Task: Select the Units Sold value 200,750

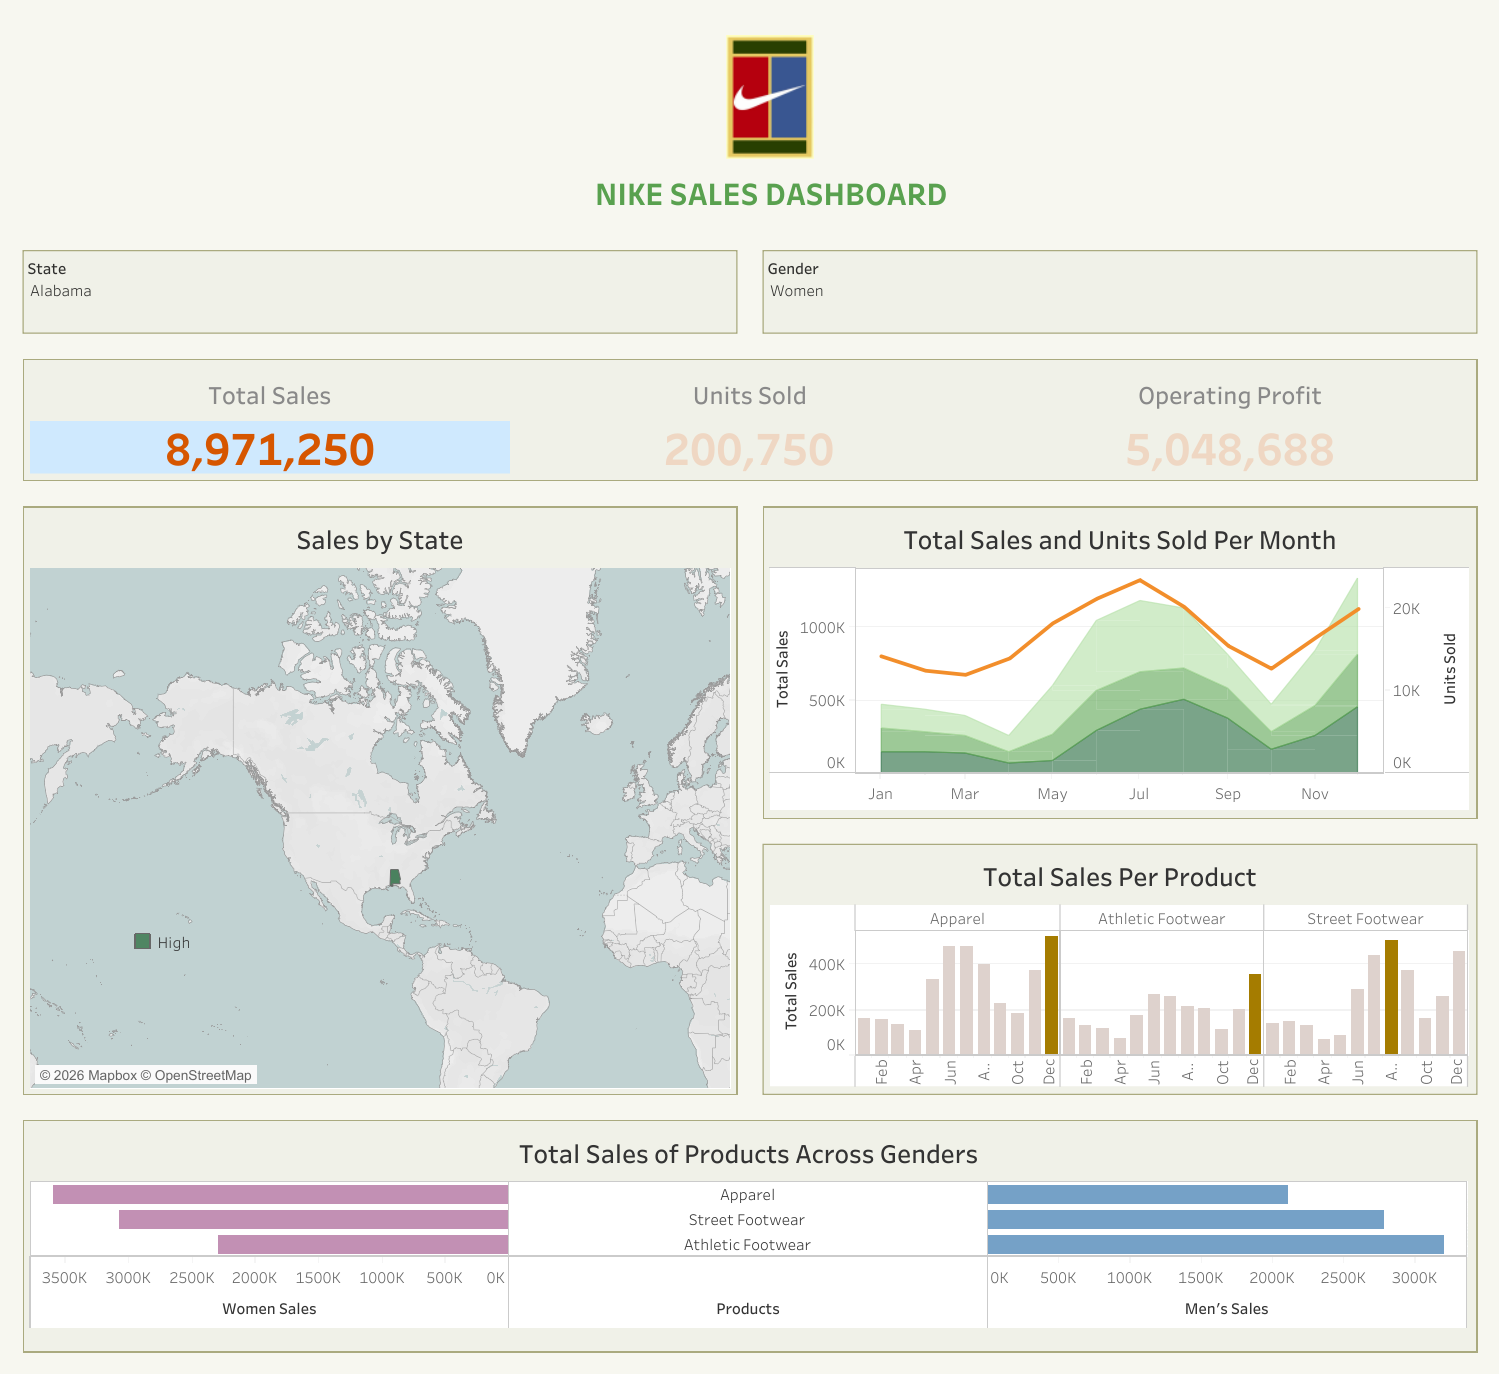Action: tap(749, 449)
